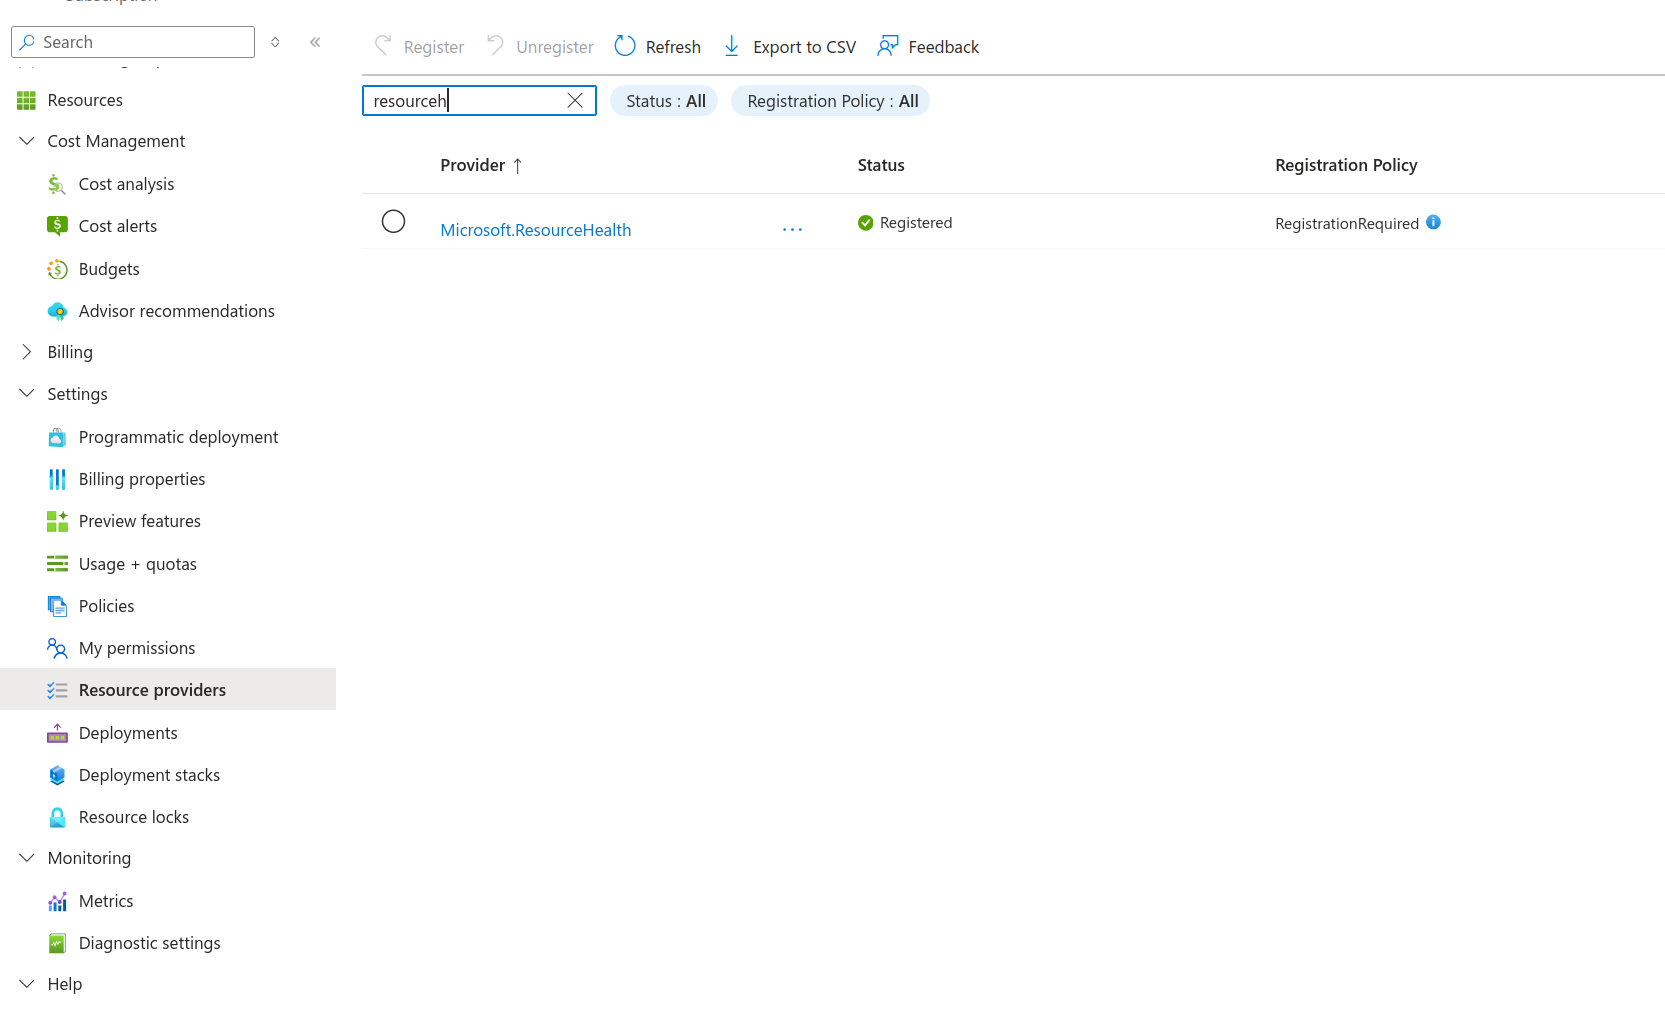Open Billing properties
Viewport: 1665px width, 1014px height.
[142, 479]
